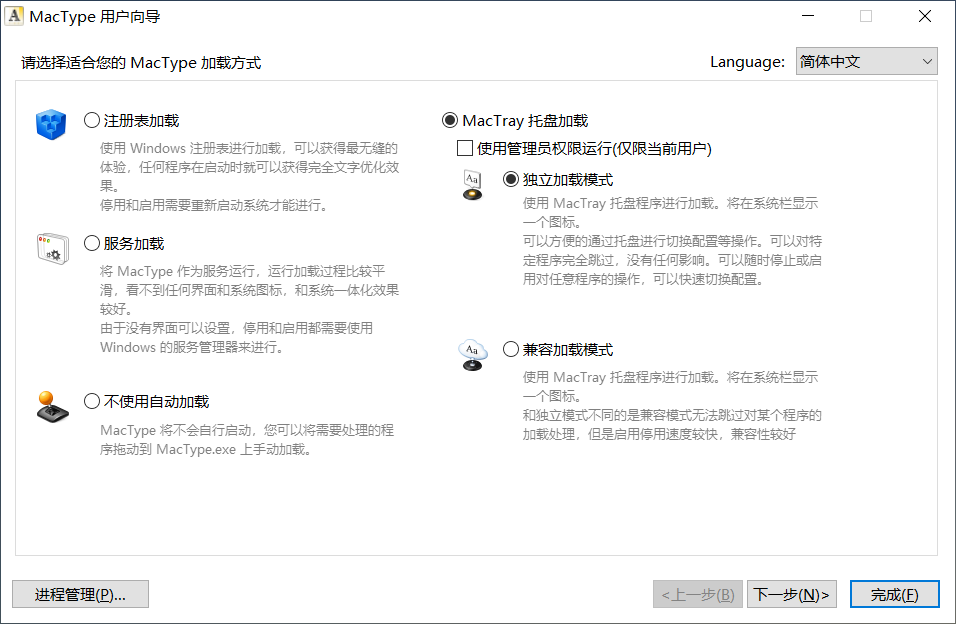The image size is (956, 624).
Task: Click the joystick manual load icon
Action: 52,407
